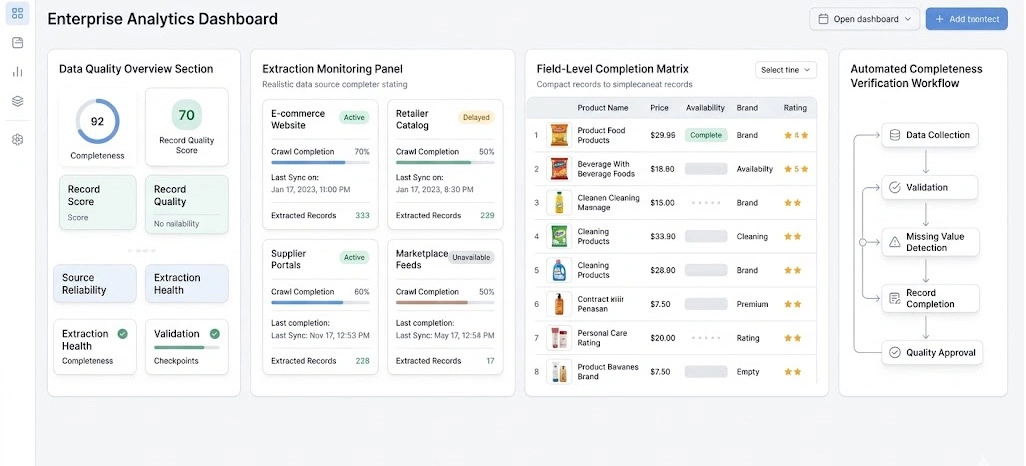
Task: Sort by Product Name column header
Action: pyautogui.click(x=603, y=108)
